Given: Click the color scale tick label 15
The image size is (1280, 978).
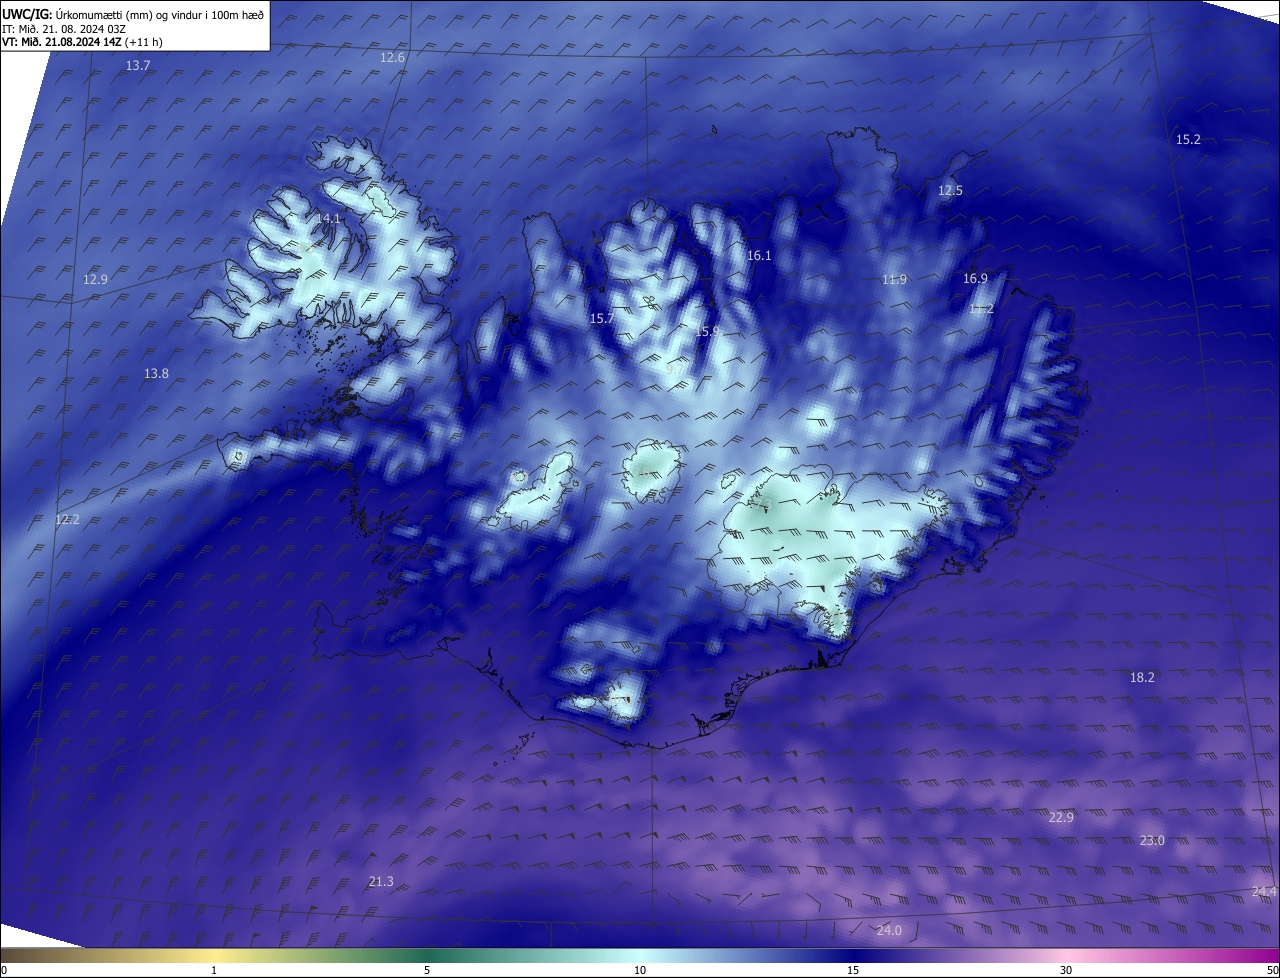Looking at the screenshot, I should click(853, 971).
